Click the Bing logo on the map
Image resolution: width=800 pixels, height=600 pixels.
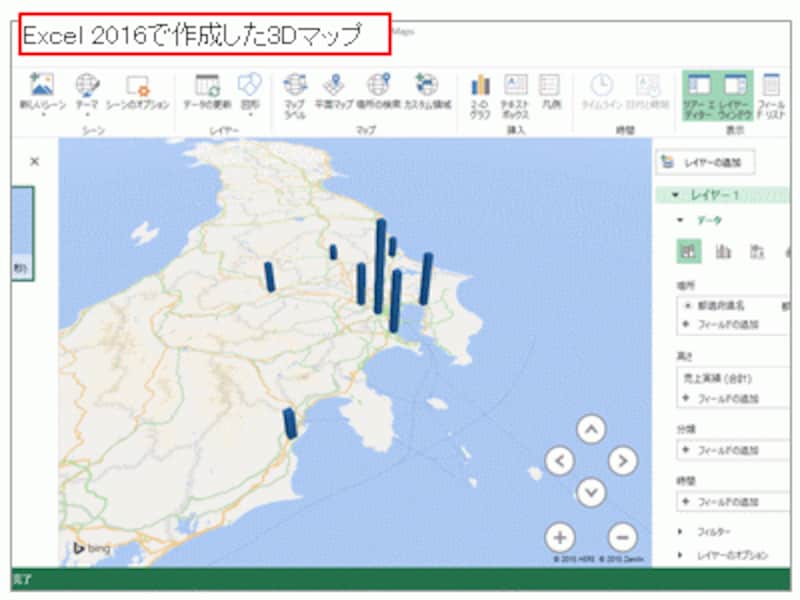[x=92, y=548]
